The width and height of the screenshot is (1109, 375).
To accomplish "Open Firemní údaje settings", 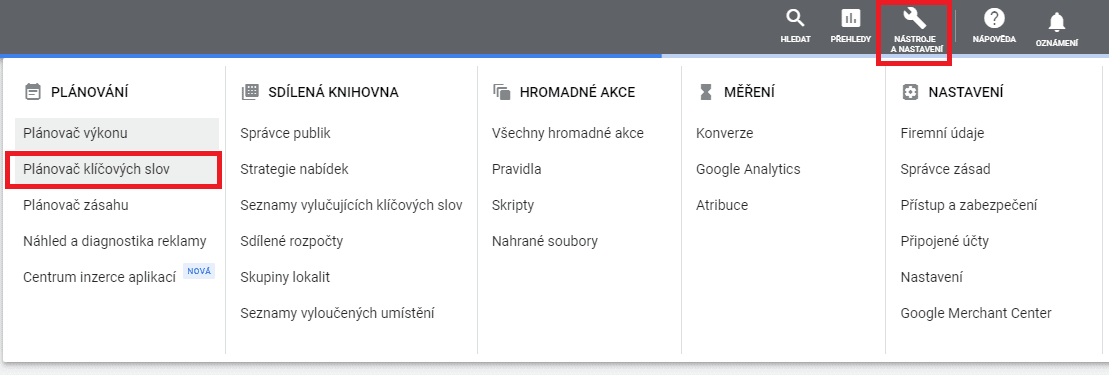I will [x=942, y=133].
